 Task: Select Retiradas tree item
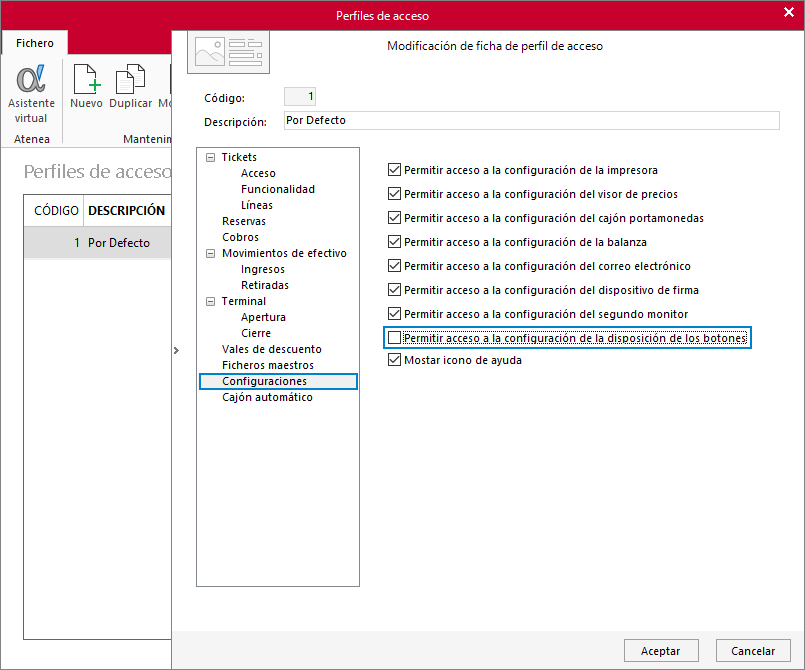pos(265,285)
